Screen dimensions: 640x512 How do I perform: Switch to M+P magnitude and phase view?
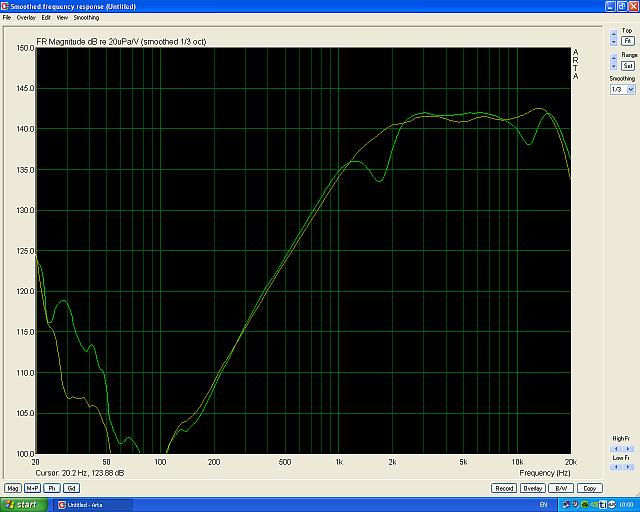click(32, 488)
